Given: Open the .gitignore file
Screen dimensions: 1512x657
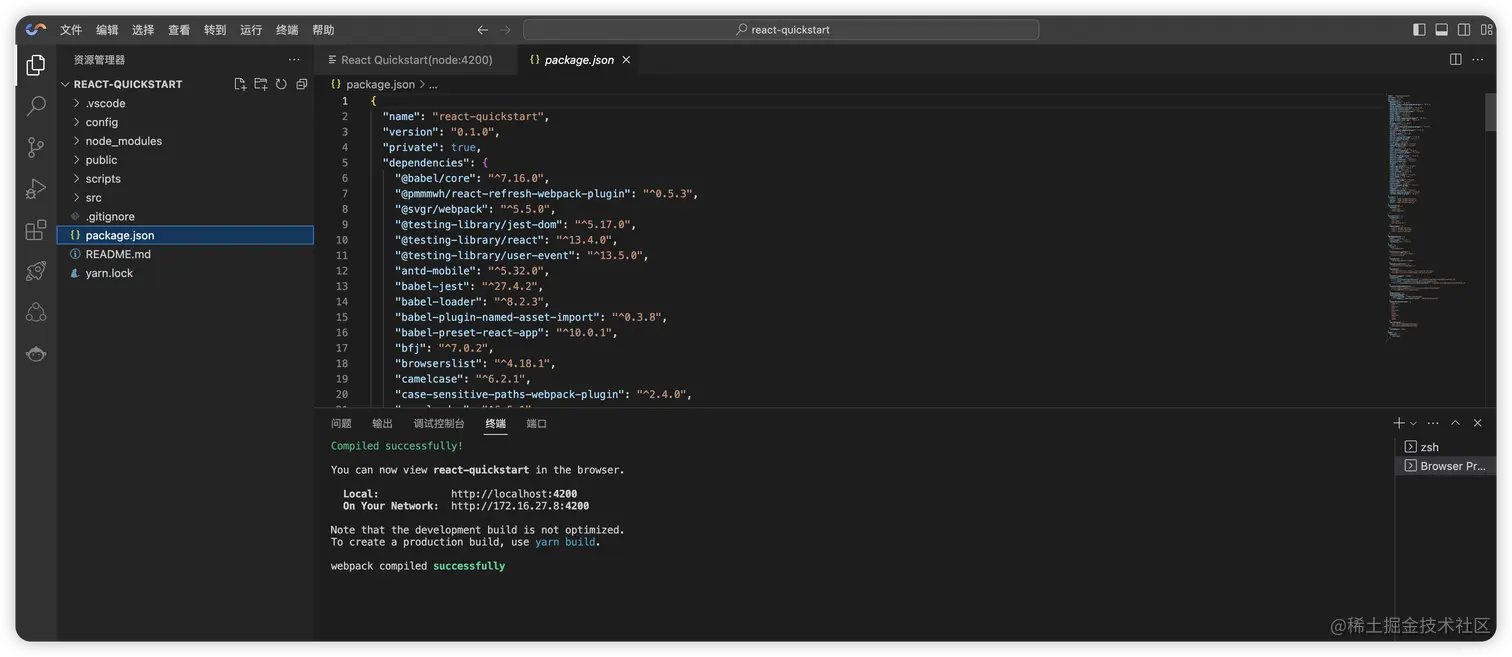Looking at the screenshot, I should (x=185, y=216).
